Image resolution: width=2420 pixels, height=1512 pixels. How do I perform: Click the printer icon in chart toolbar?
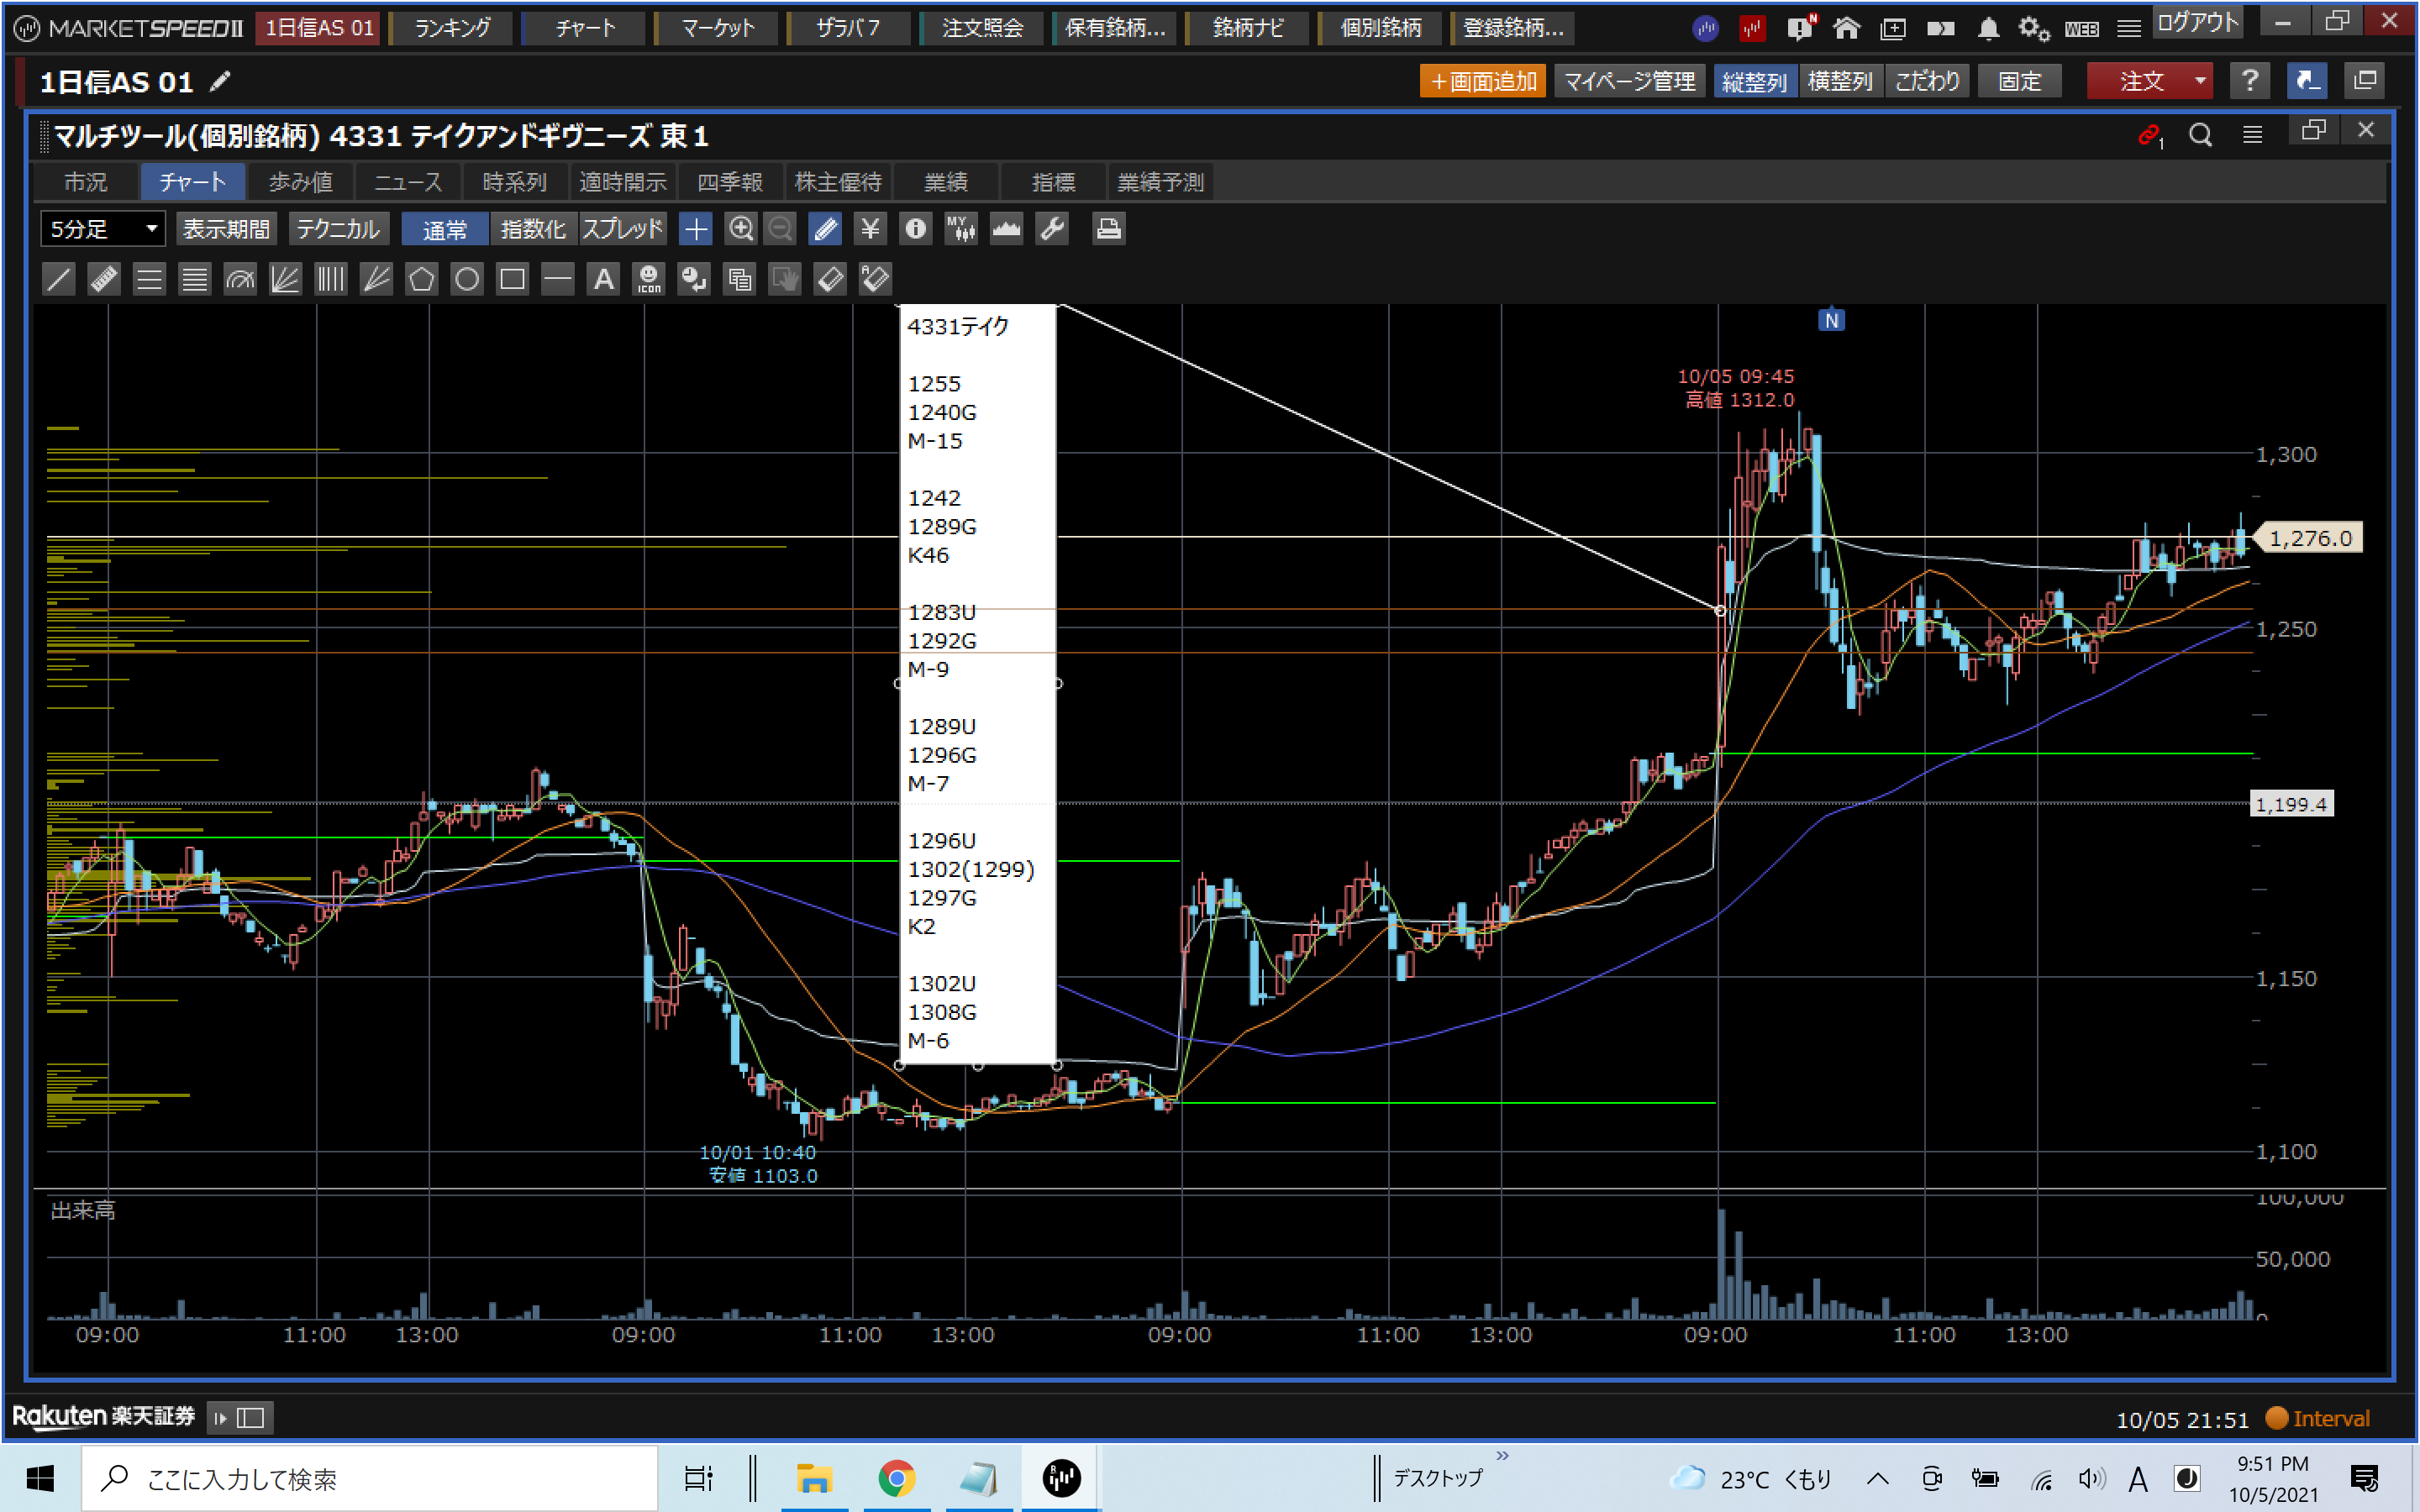1107,229
